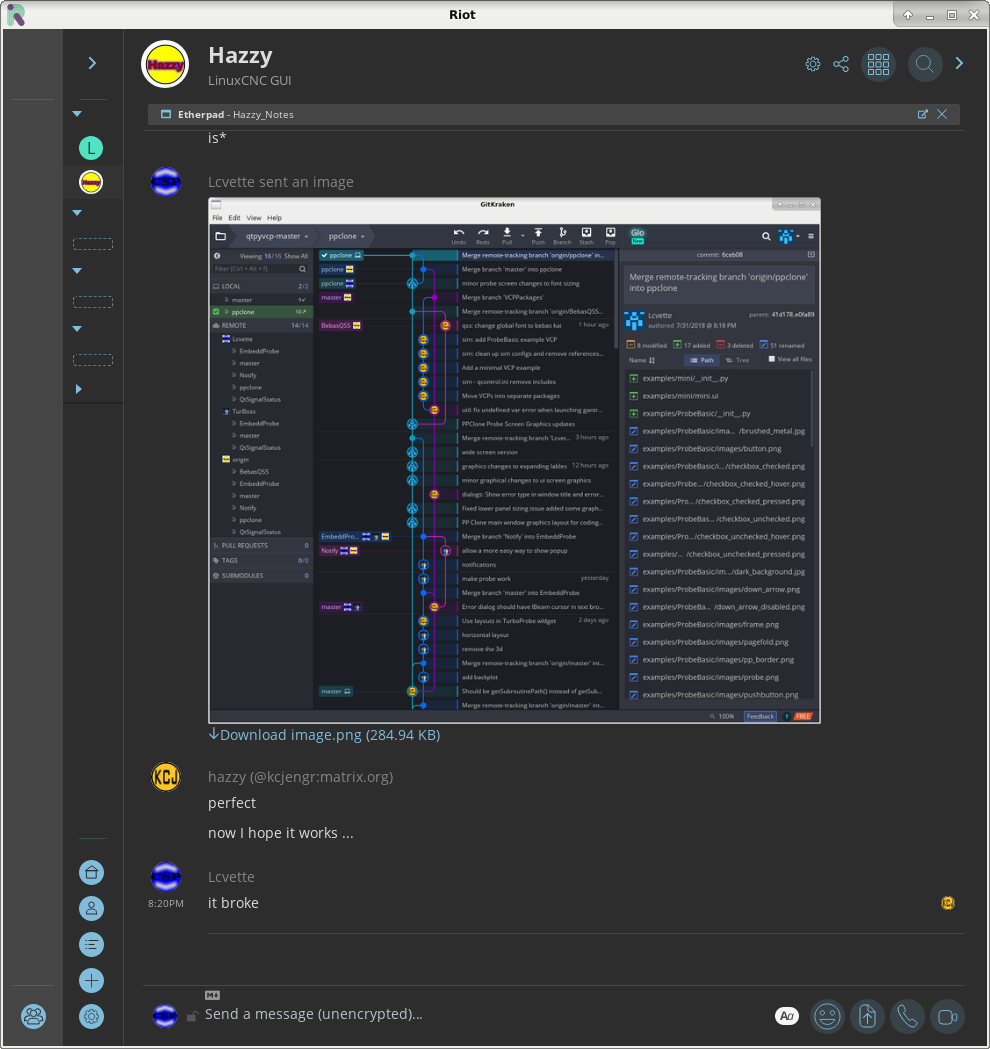Image resolution: width=990 pixels, height=1049 pixels.
Task: Click the Etherpad - Hazzy_Notes widget title
Action: [x=235, y=114]
